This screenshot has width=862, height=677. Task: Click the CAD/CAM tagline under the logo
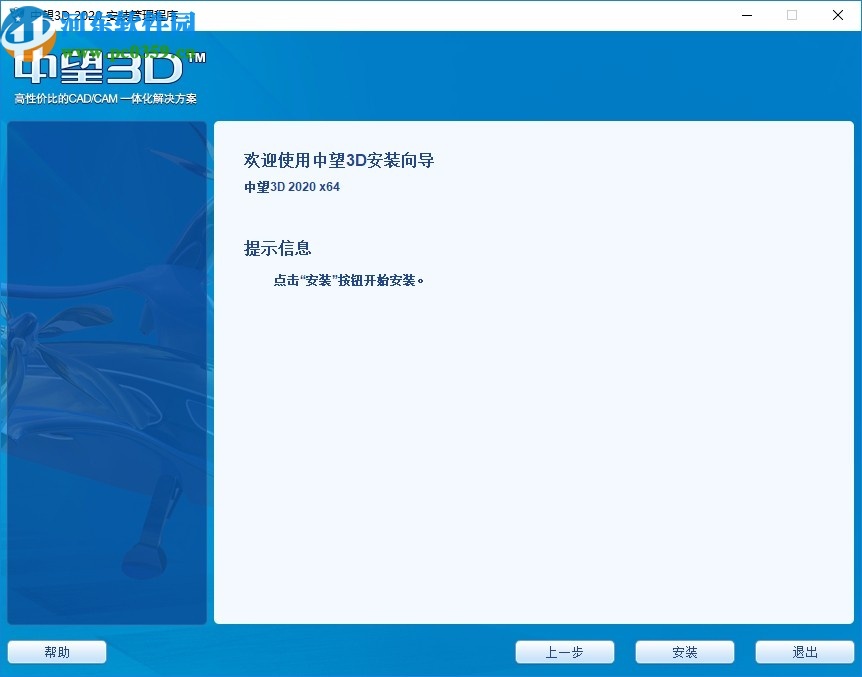point(105,99)
